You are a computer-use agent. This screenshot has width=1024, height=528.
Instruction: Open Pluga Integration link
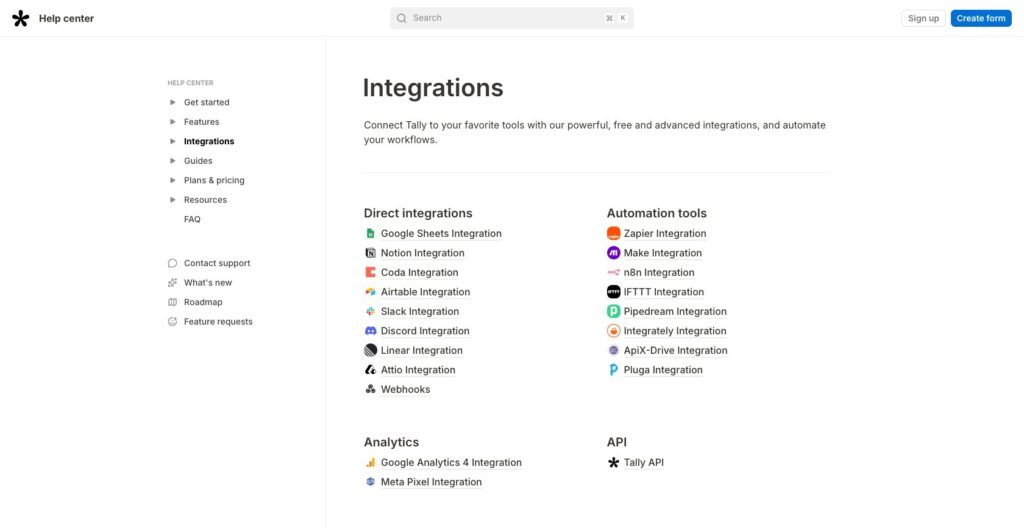pyautogui.click(x=663, y=370)
